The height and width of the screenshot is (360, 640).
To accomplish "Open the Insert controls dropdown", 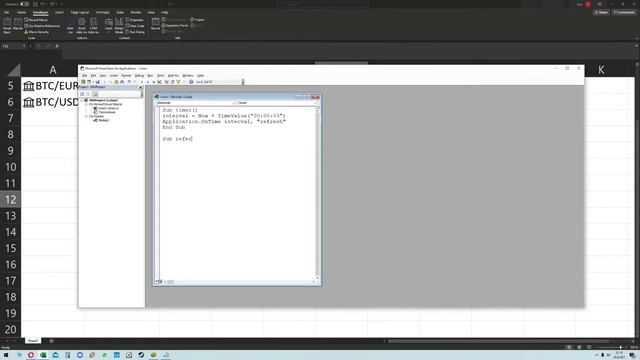I will click(109, 25).
